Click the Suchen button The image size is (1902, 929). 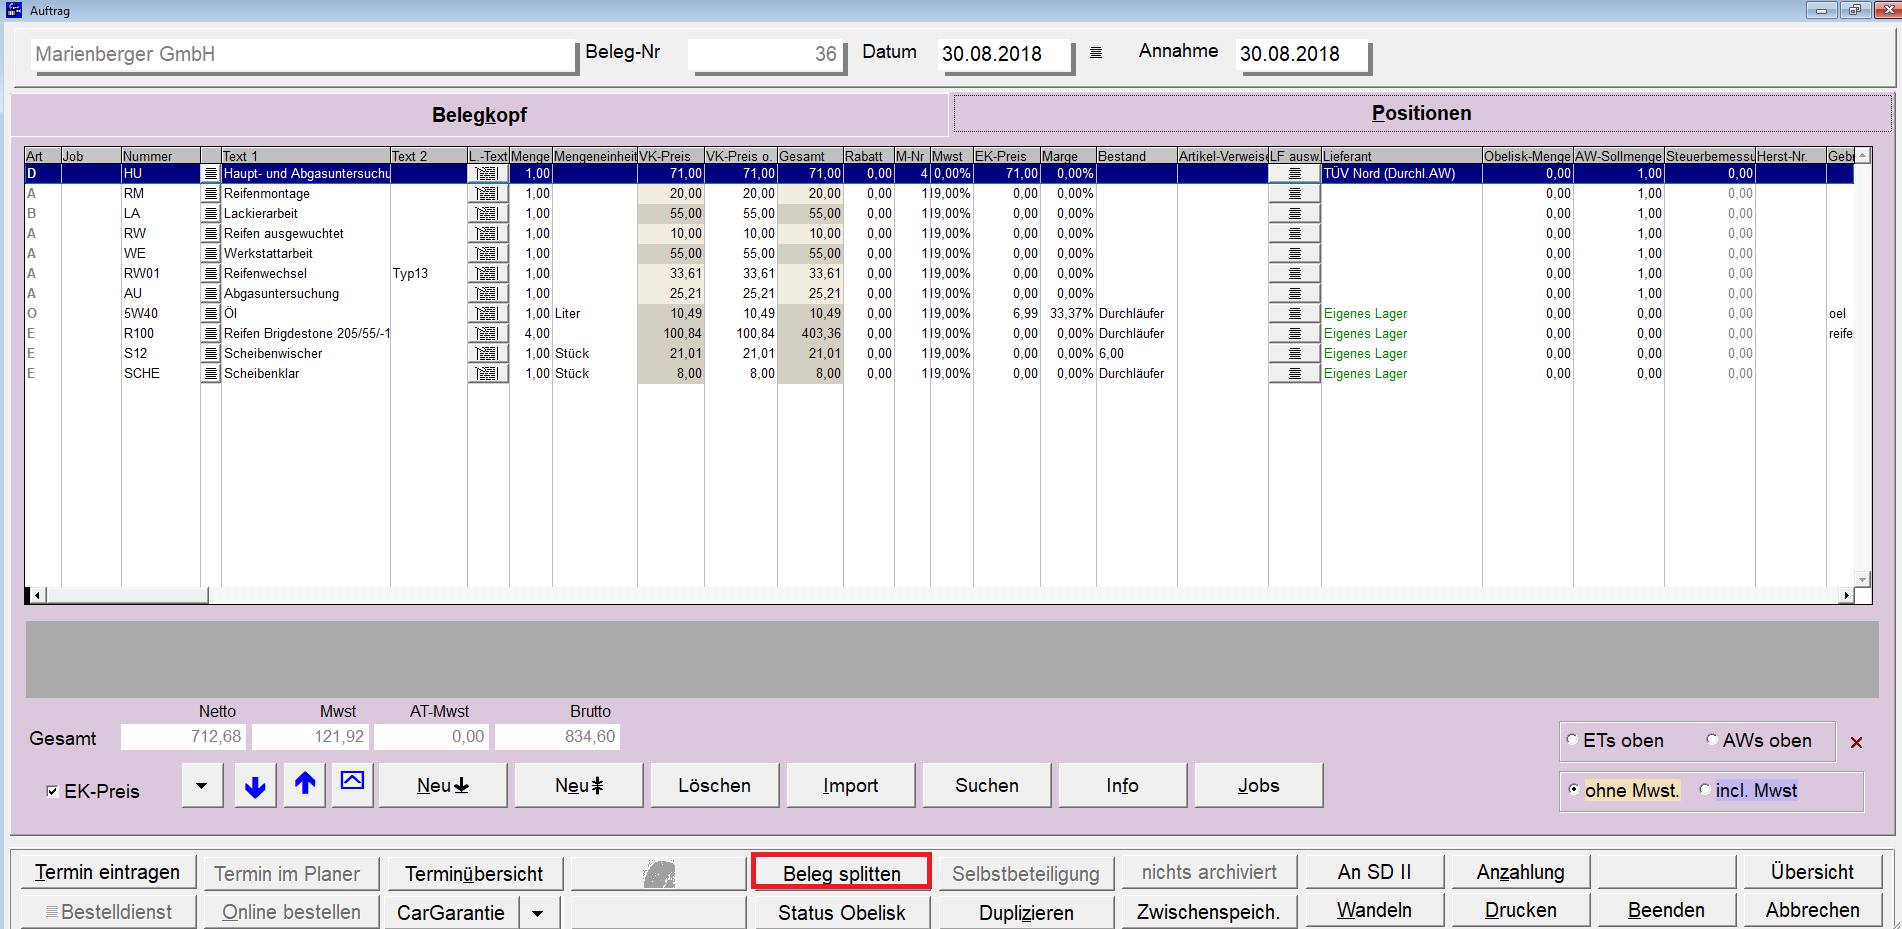[986, 786]
